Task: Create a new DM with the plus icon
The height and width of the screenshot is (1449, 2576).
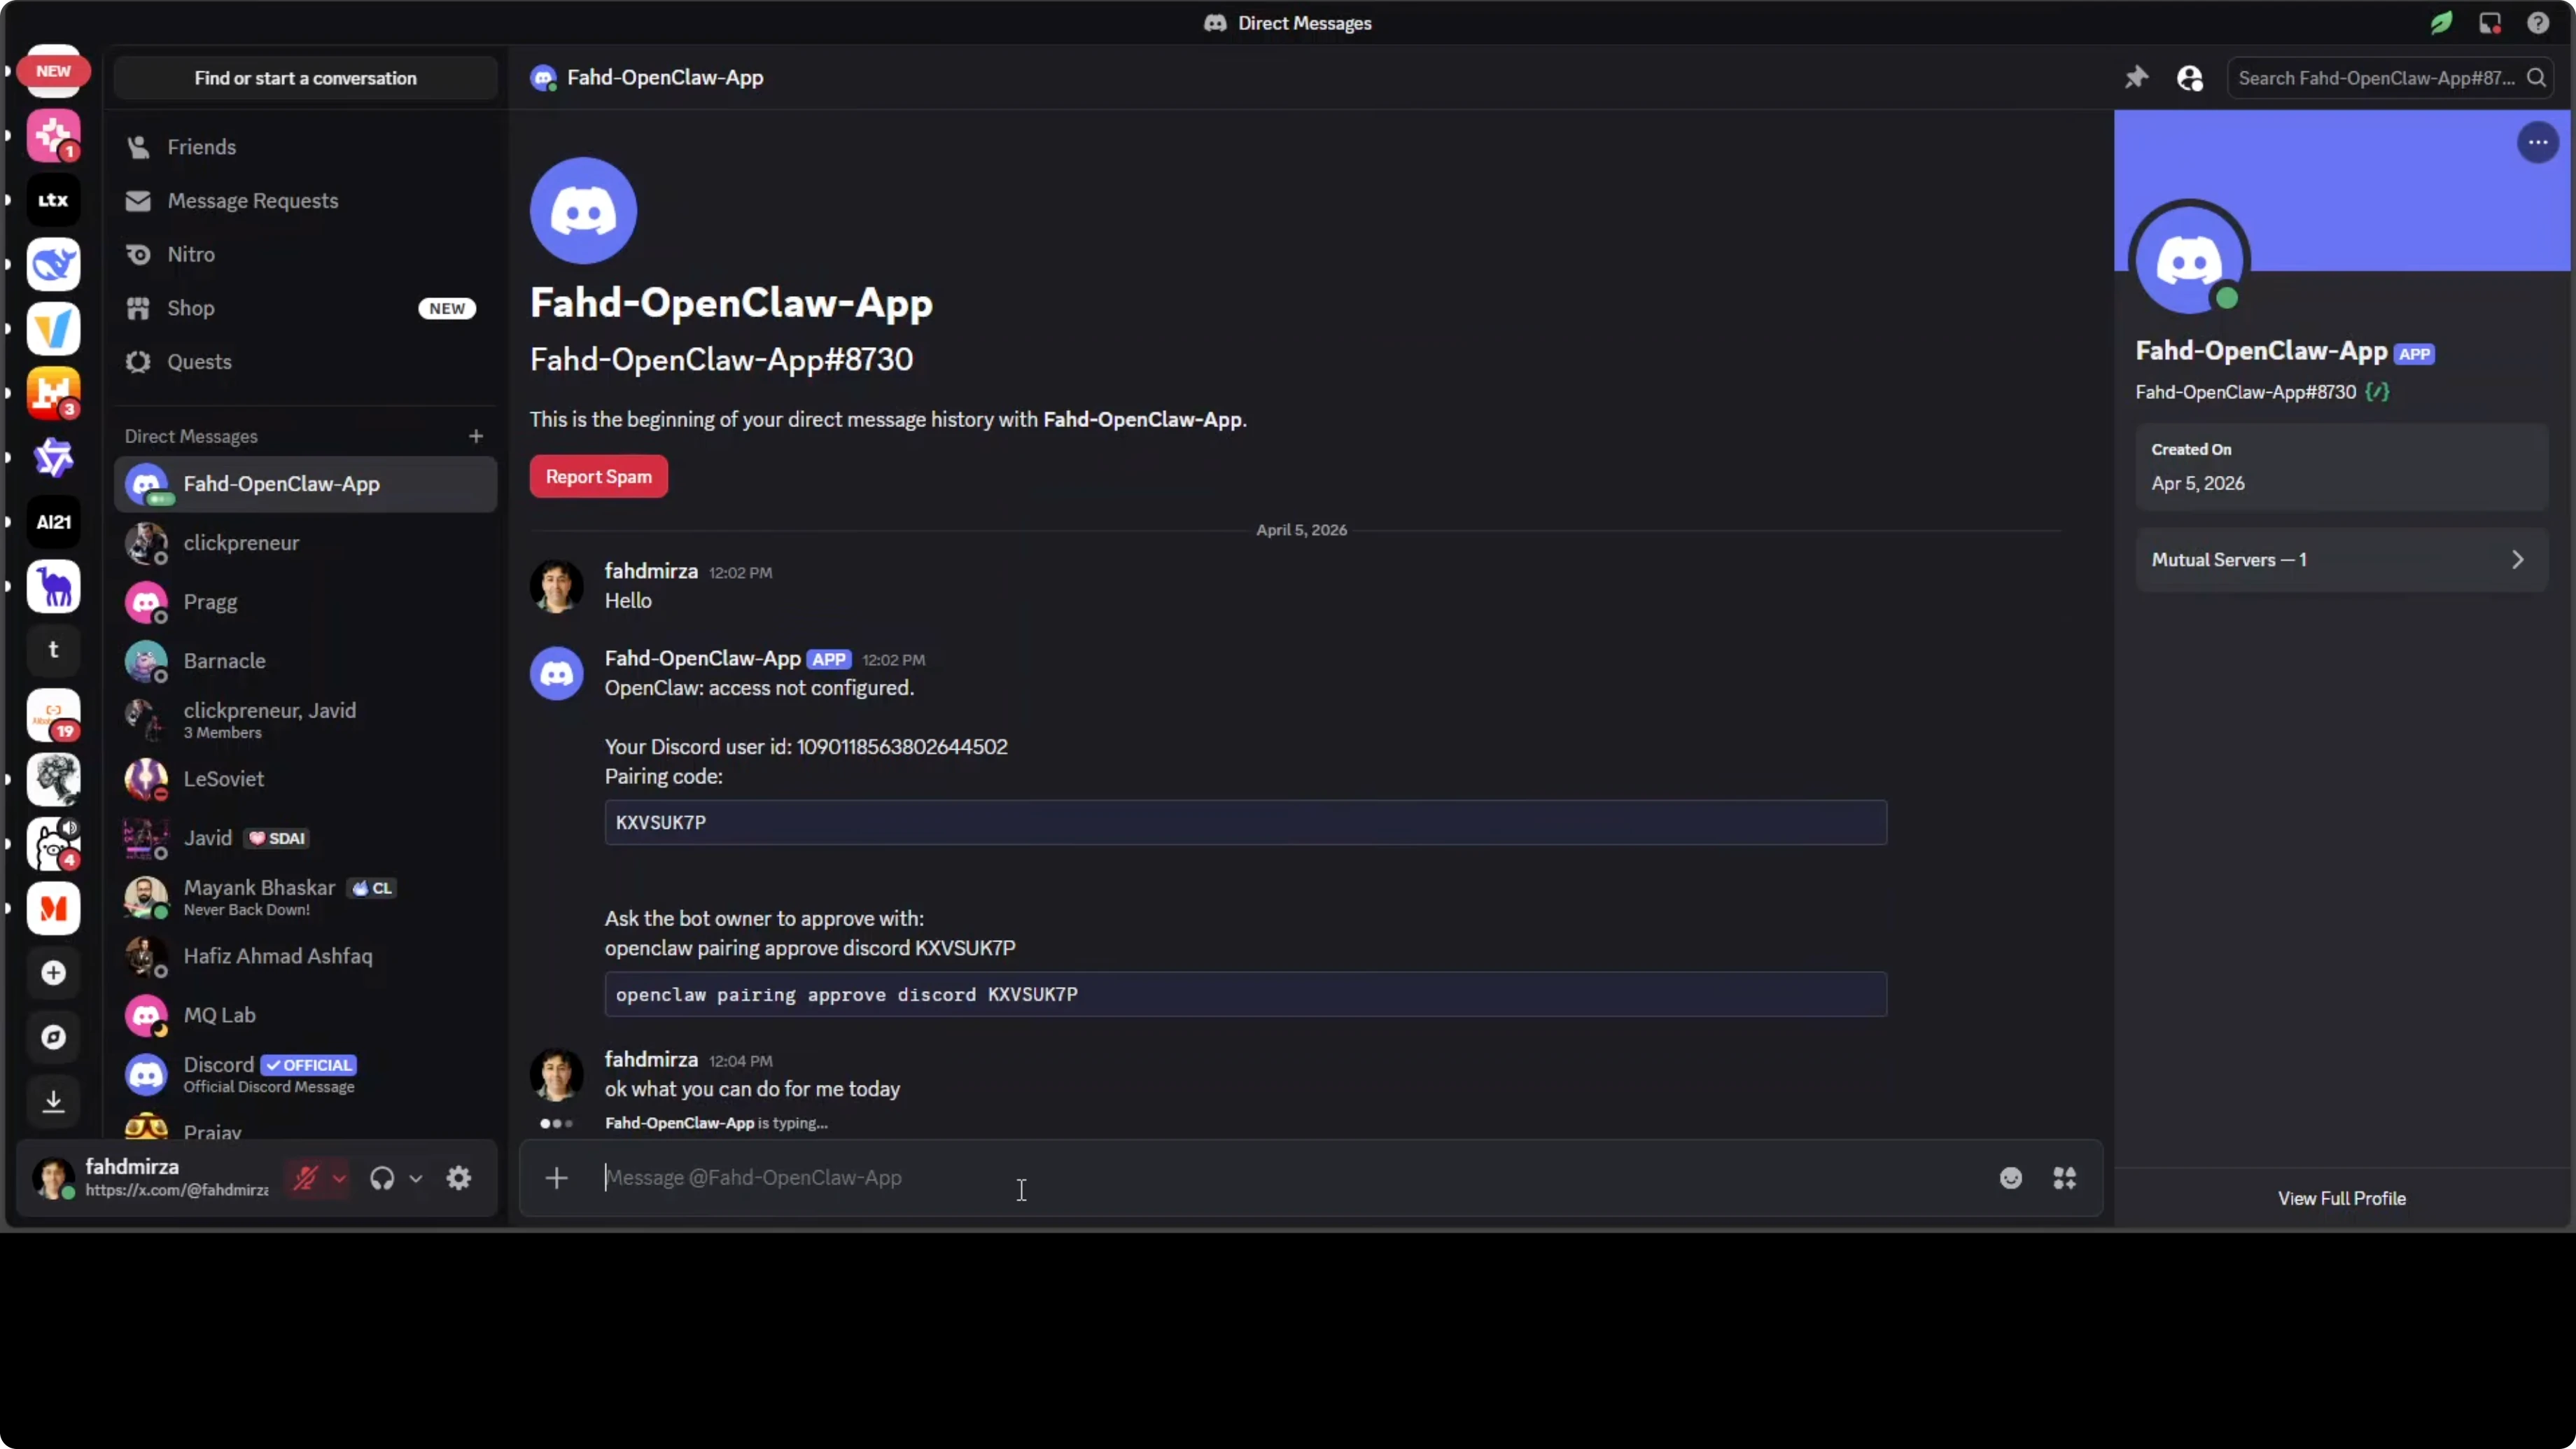Action: (x=476, y=436)
